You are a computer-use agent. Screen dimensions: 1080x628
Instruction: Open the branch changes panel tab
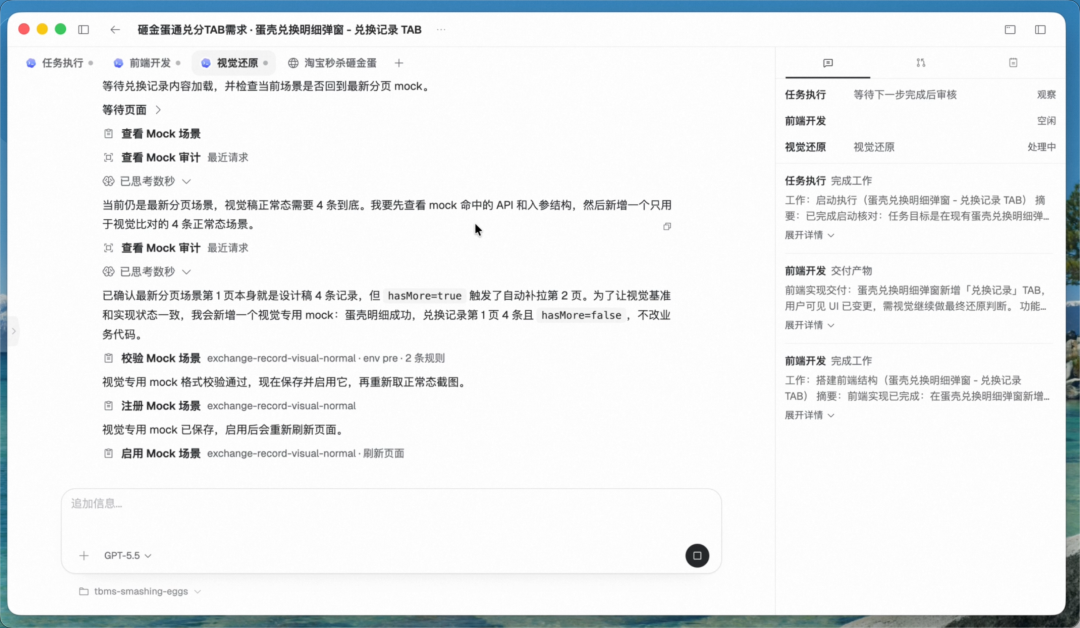[921, 63]
